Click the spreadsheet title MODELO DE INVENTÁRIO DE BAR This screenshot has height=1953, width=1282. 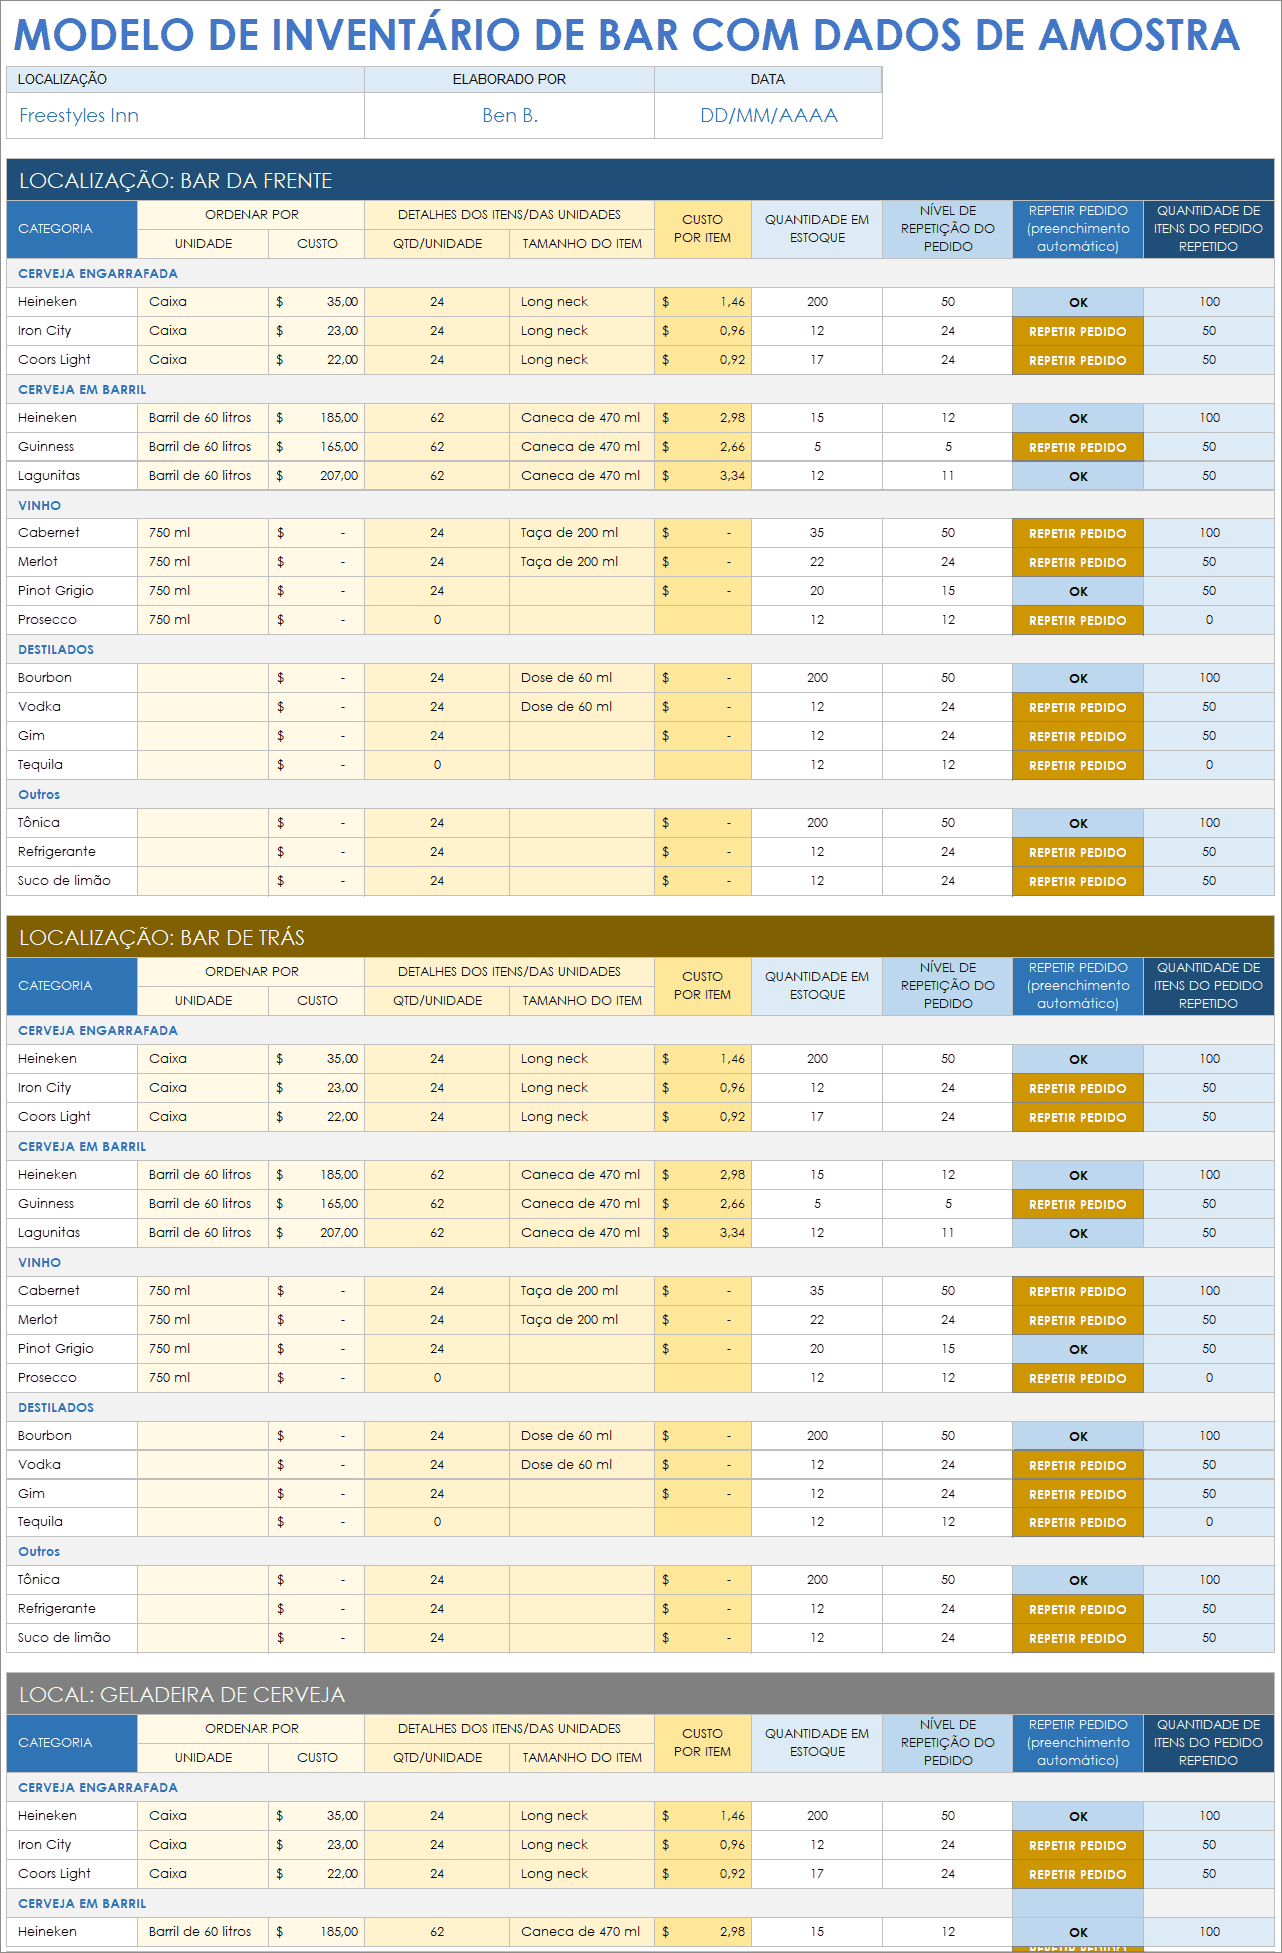tap(627, 34)
